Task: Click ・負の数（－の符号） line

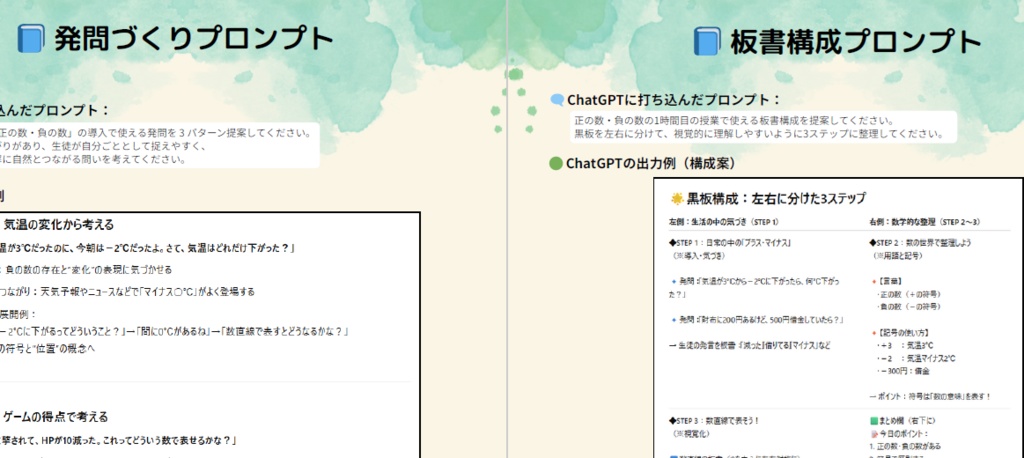Action: 908,306
